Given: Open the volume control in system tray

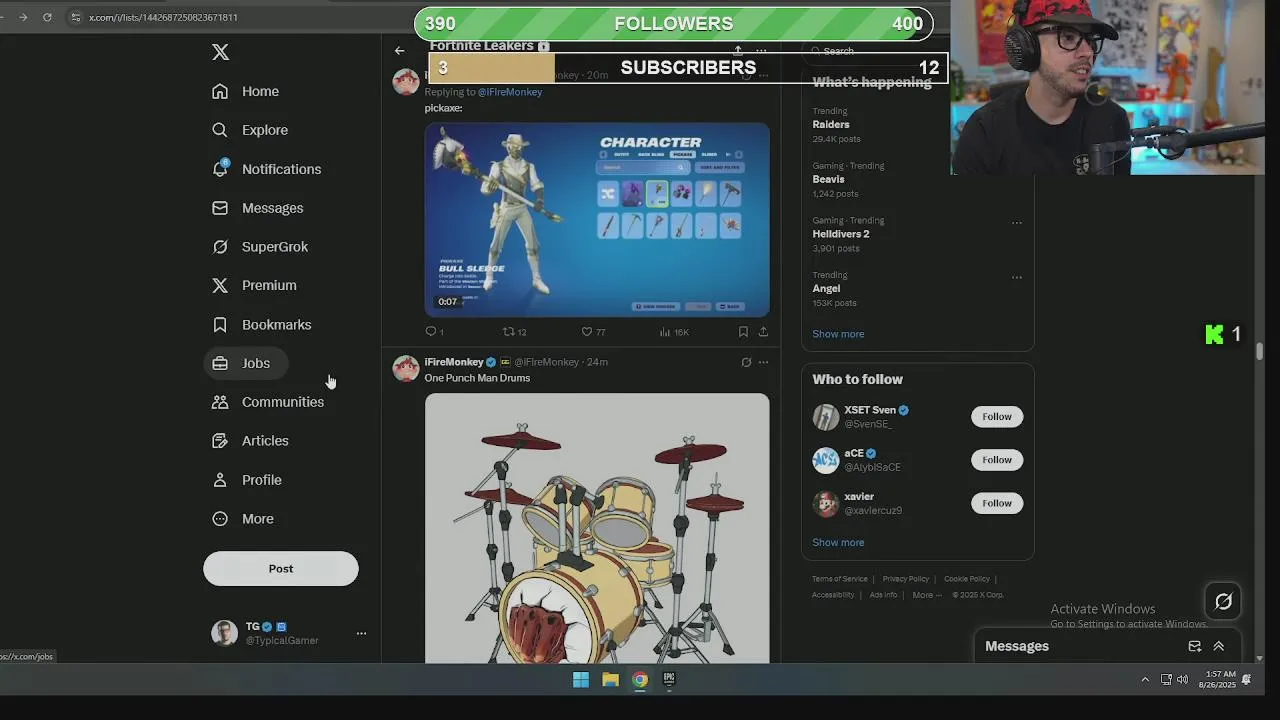Looking at the screenshot, I should 1183,680.
